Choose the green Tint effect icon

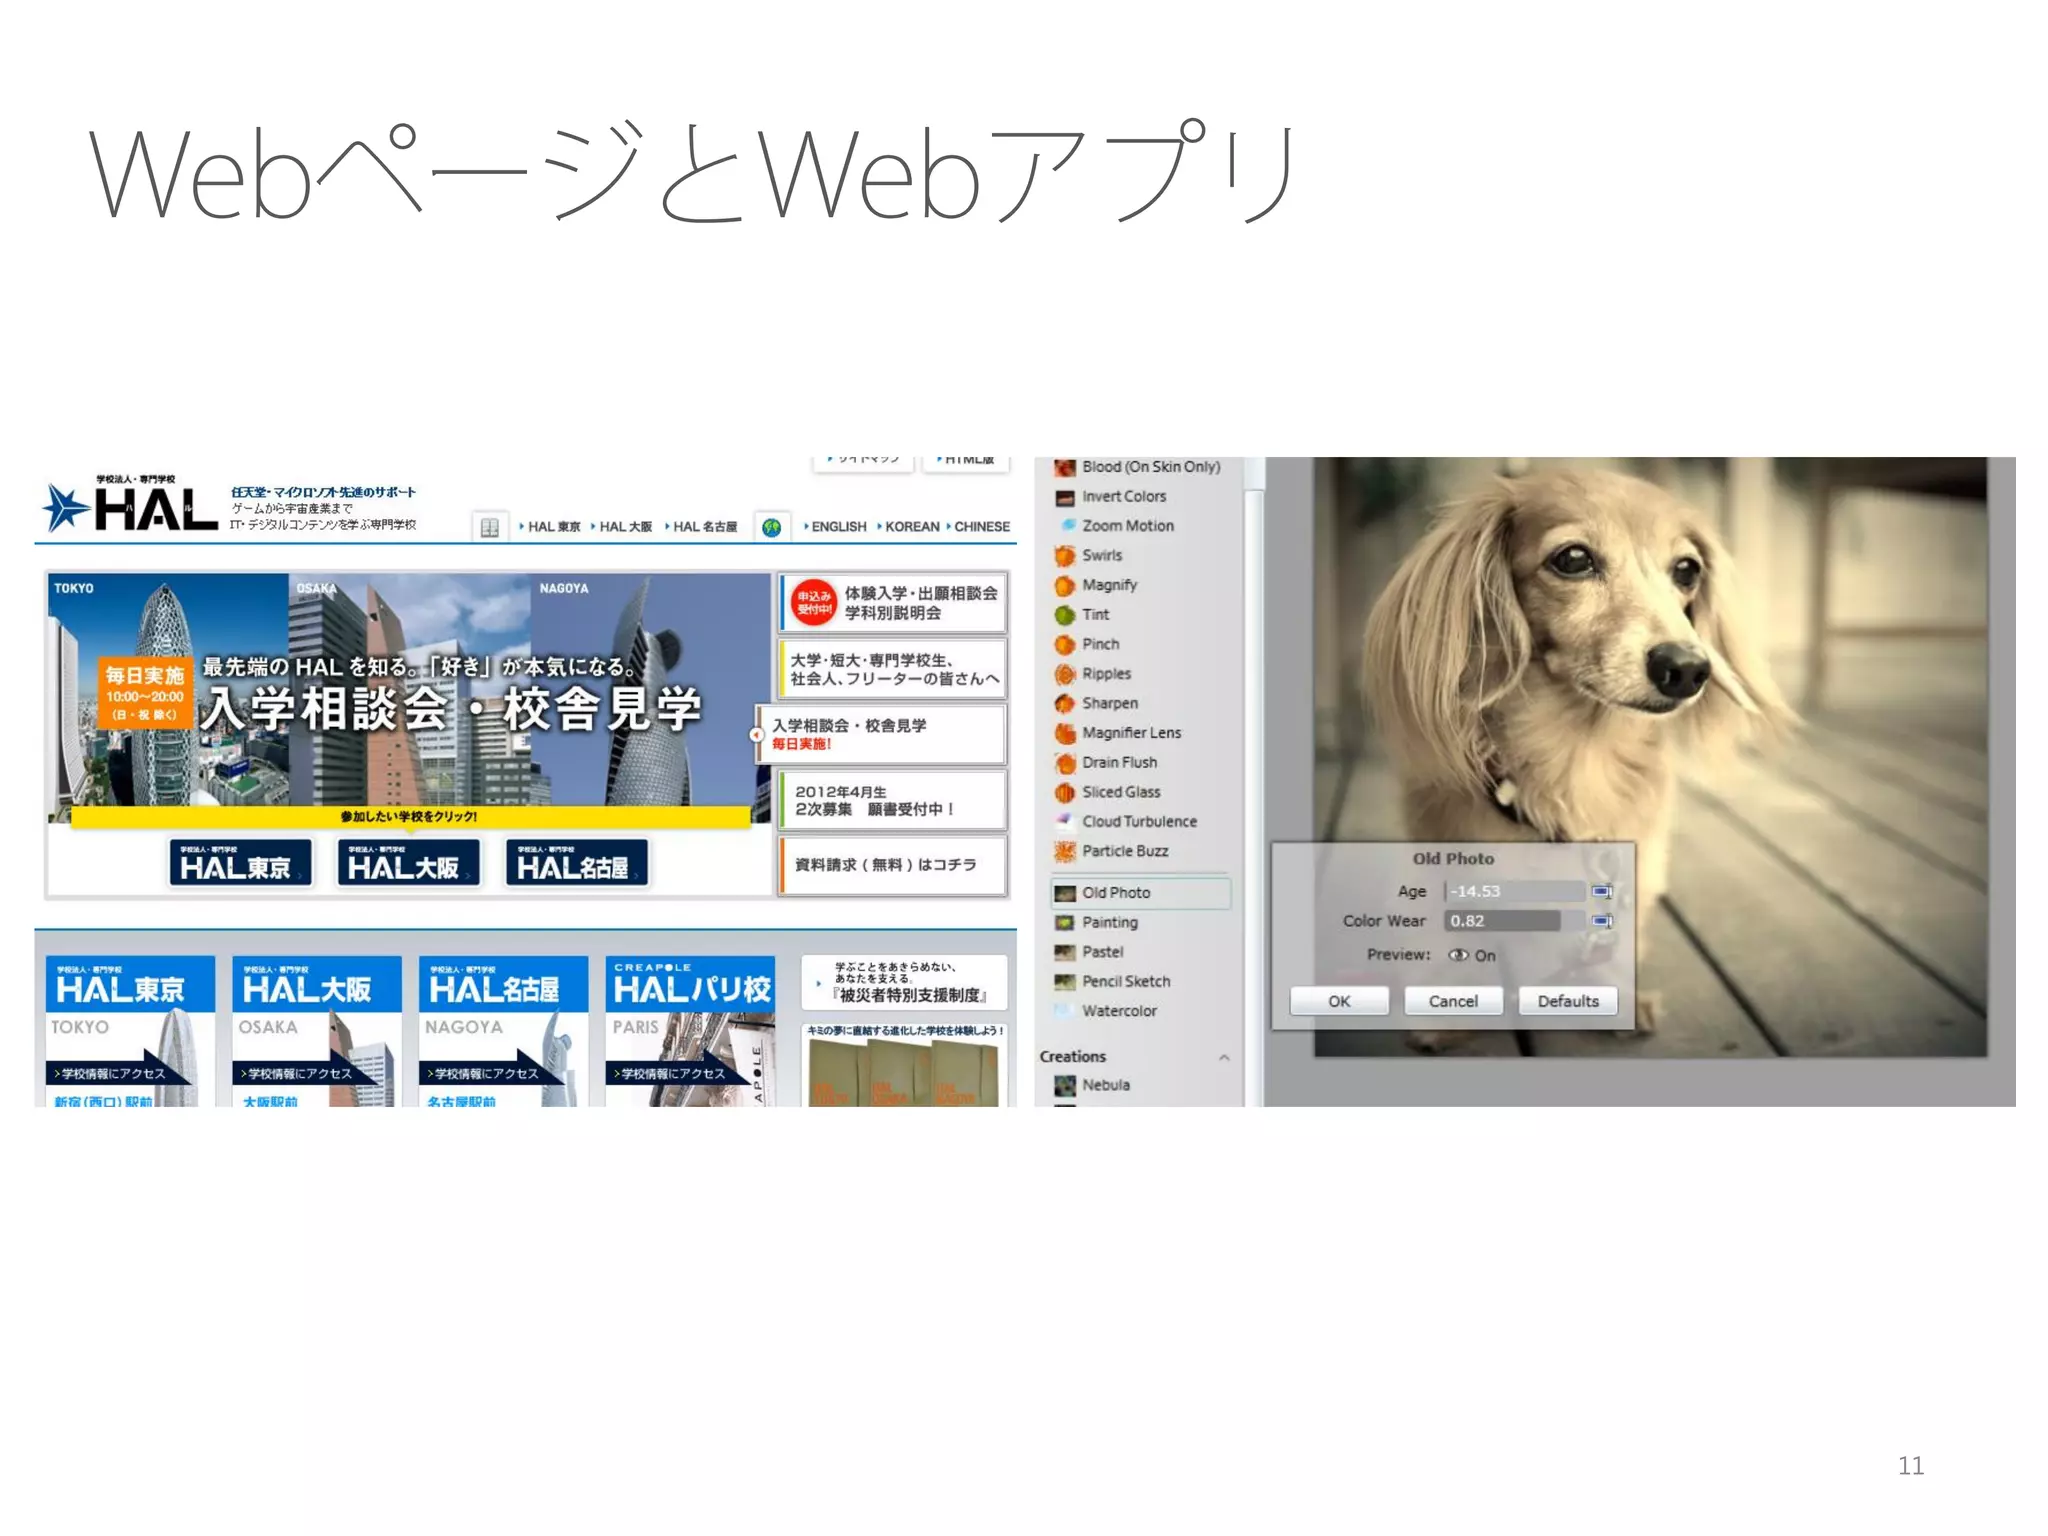tap(1064, 615)
